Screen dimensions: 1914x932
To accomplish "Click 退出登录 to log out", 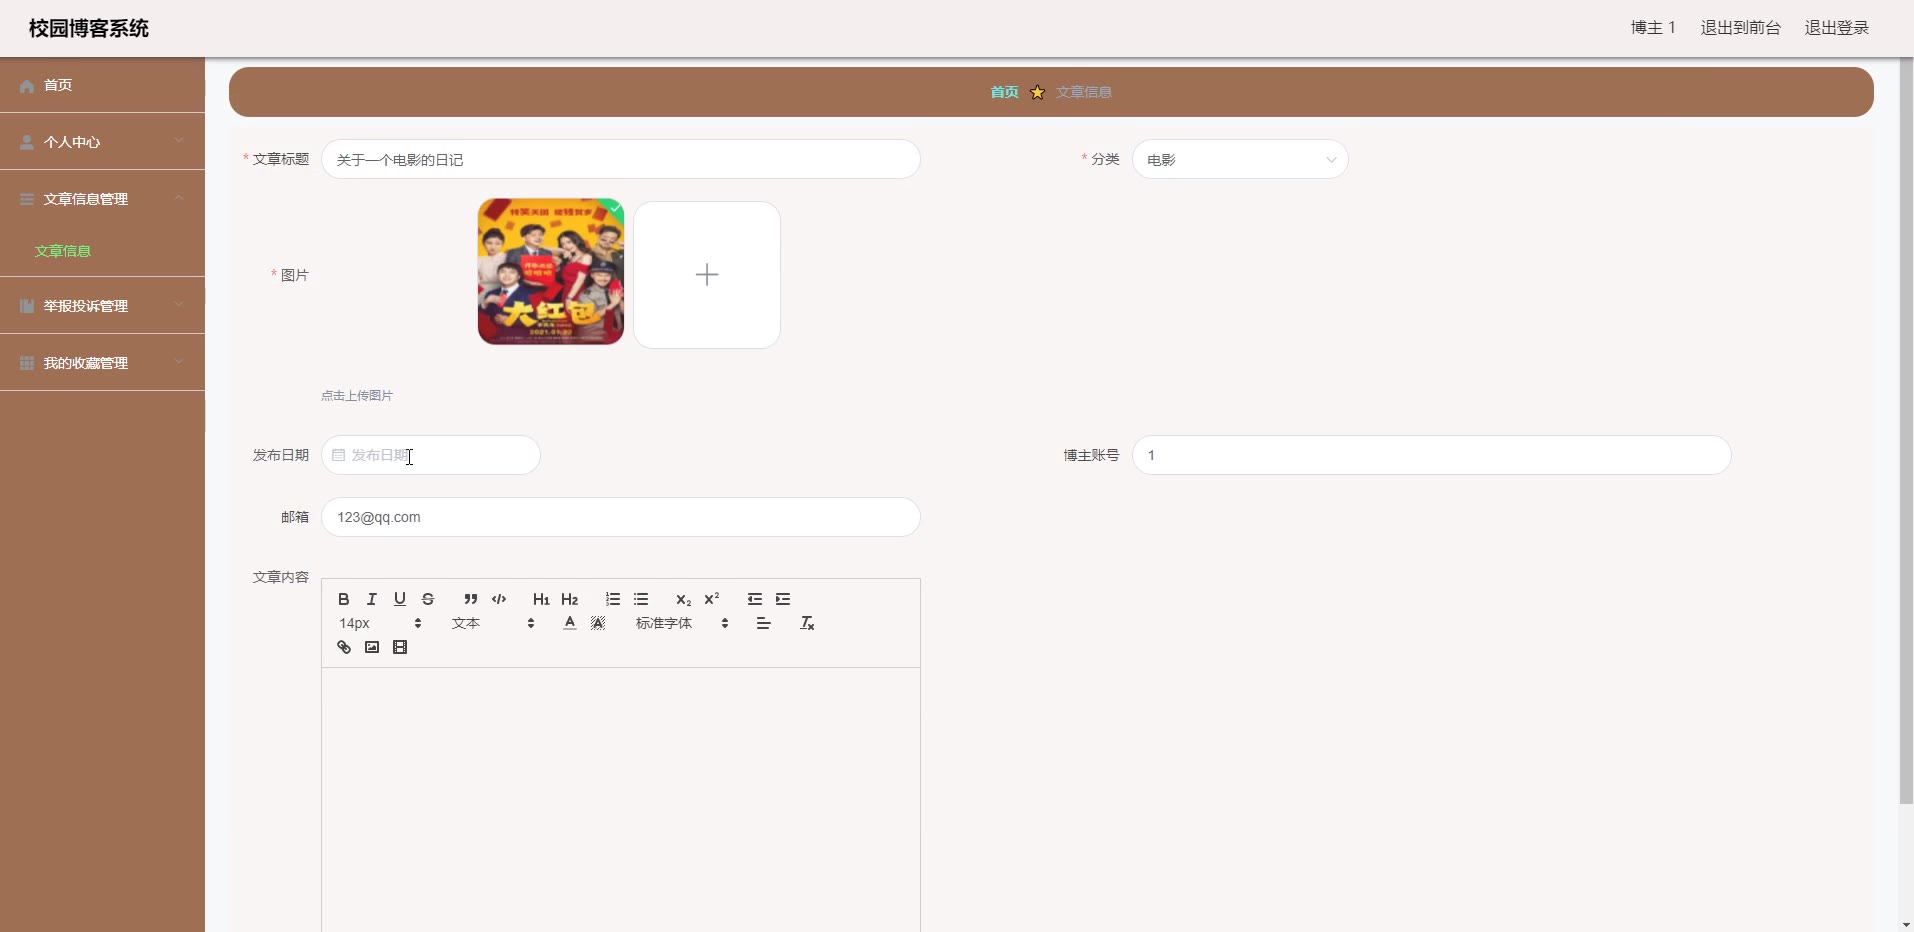I will pyautogui.click(x=1836, y=28).
